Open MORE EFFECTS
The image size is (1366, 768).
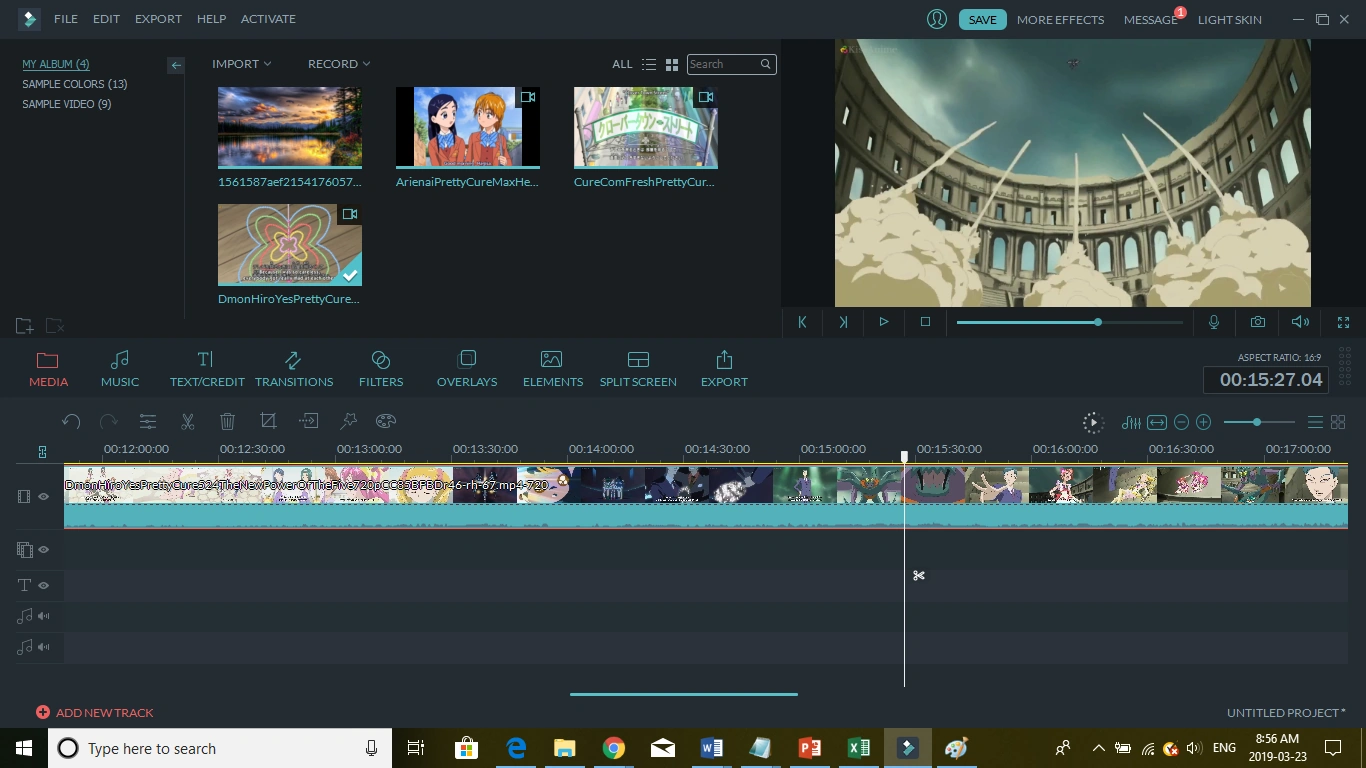(x=1060, y=19)
